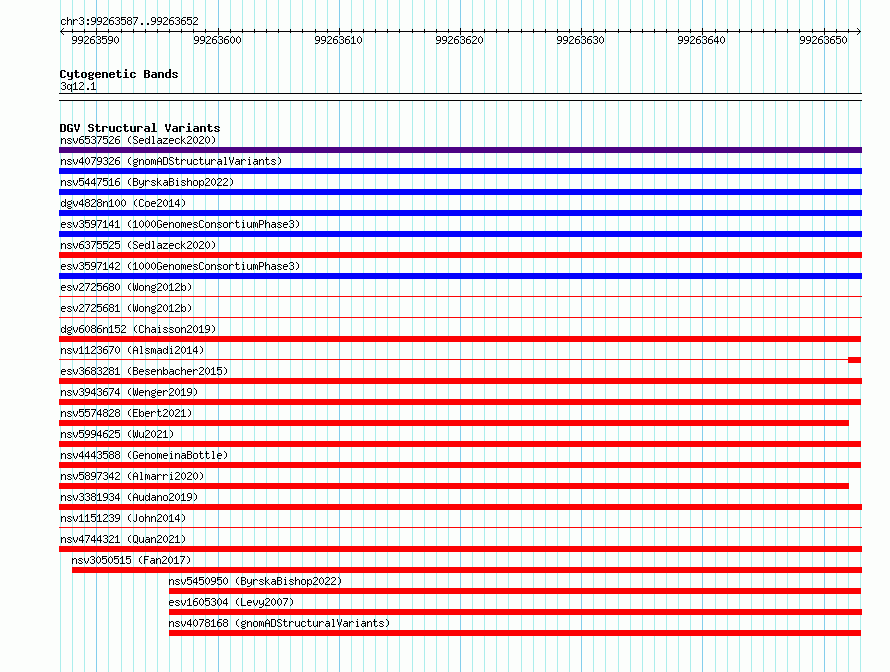Select nsv5897342 (Almarri2020) label
Image resolution: width=890 pixels, height=672 pixels.
(x=132, y=476)
